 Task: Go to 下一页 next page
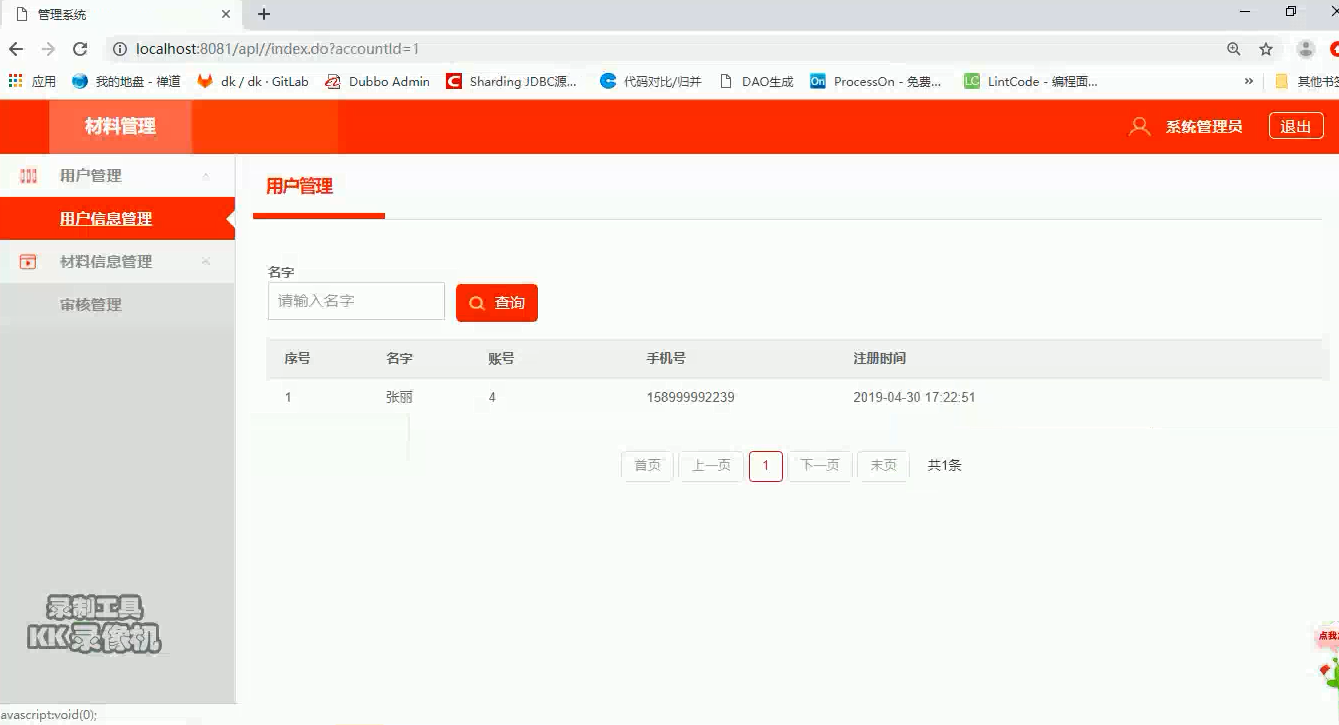[x=820, y=466]
